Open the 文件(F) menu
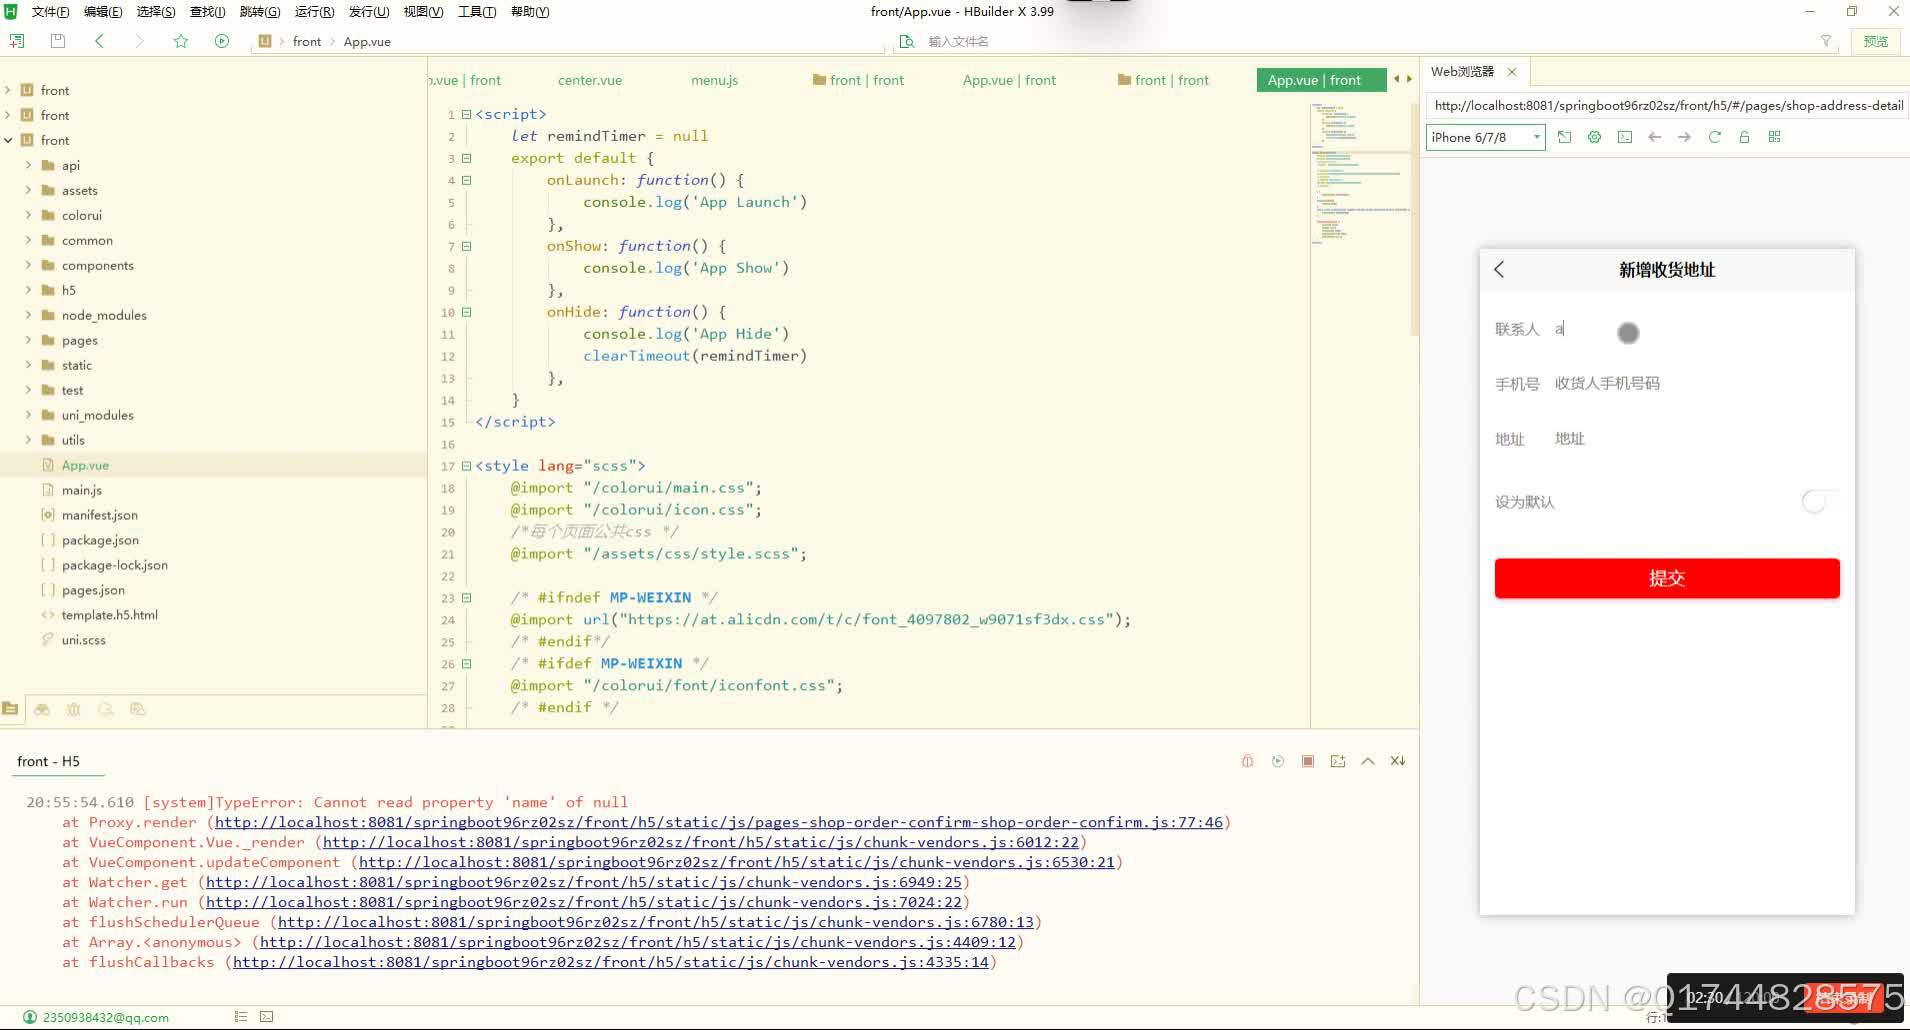The width and height of the screenshot is (1910, 1030). click(50, 12)
